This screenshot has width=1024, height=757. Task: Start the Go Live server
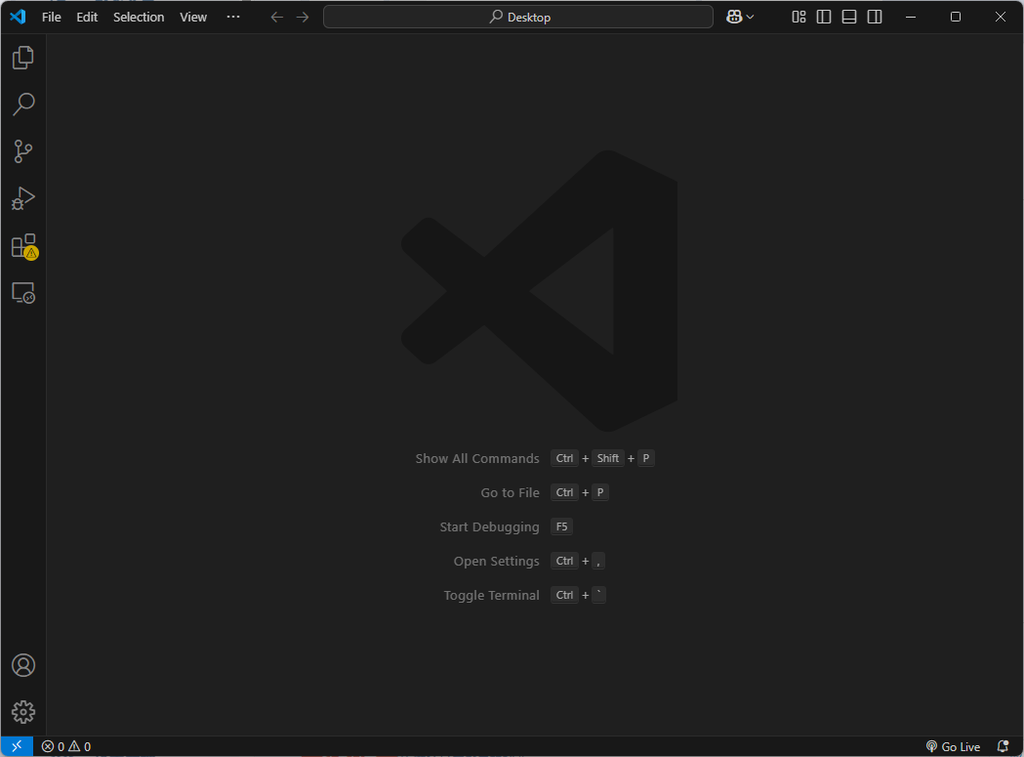954,745
